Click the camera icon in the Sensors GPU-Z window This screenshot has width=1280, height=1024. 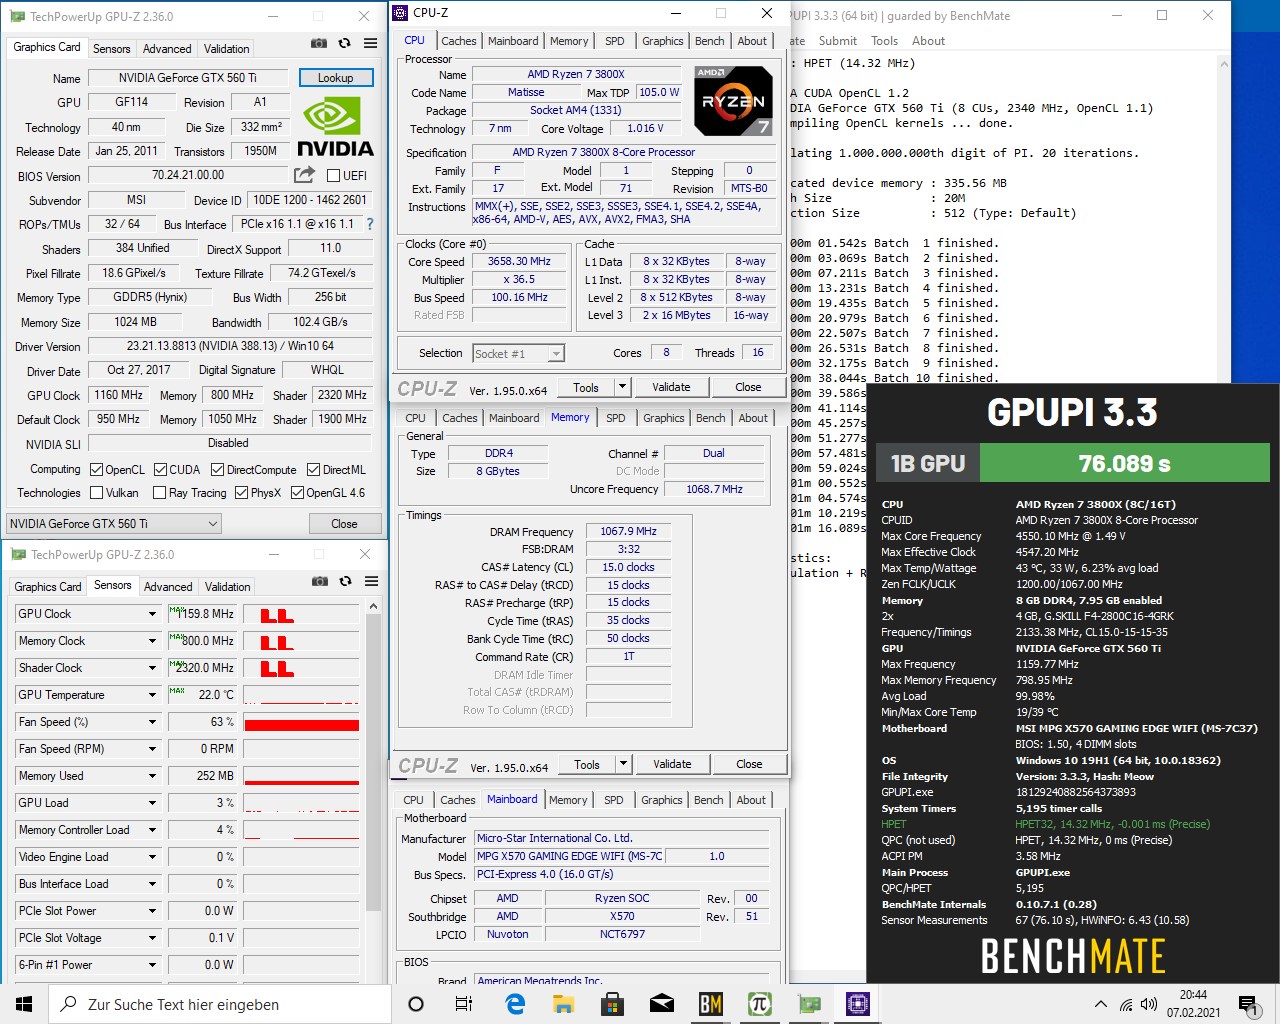tap(319, 581)
